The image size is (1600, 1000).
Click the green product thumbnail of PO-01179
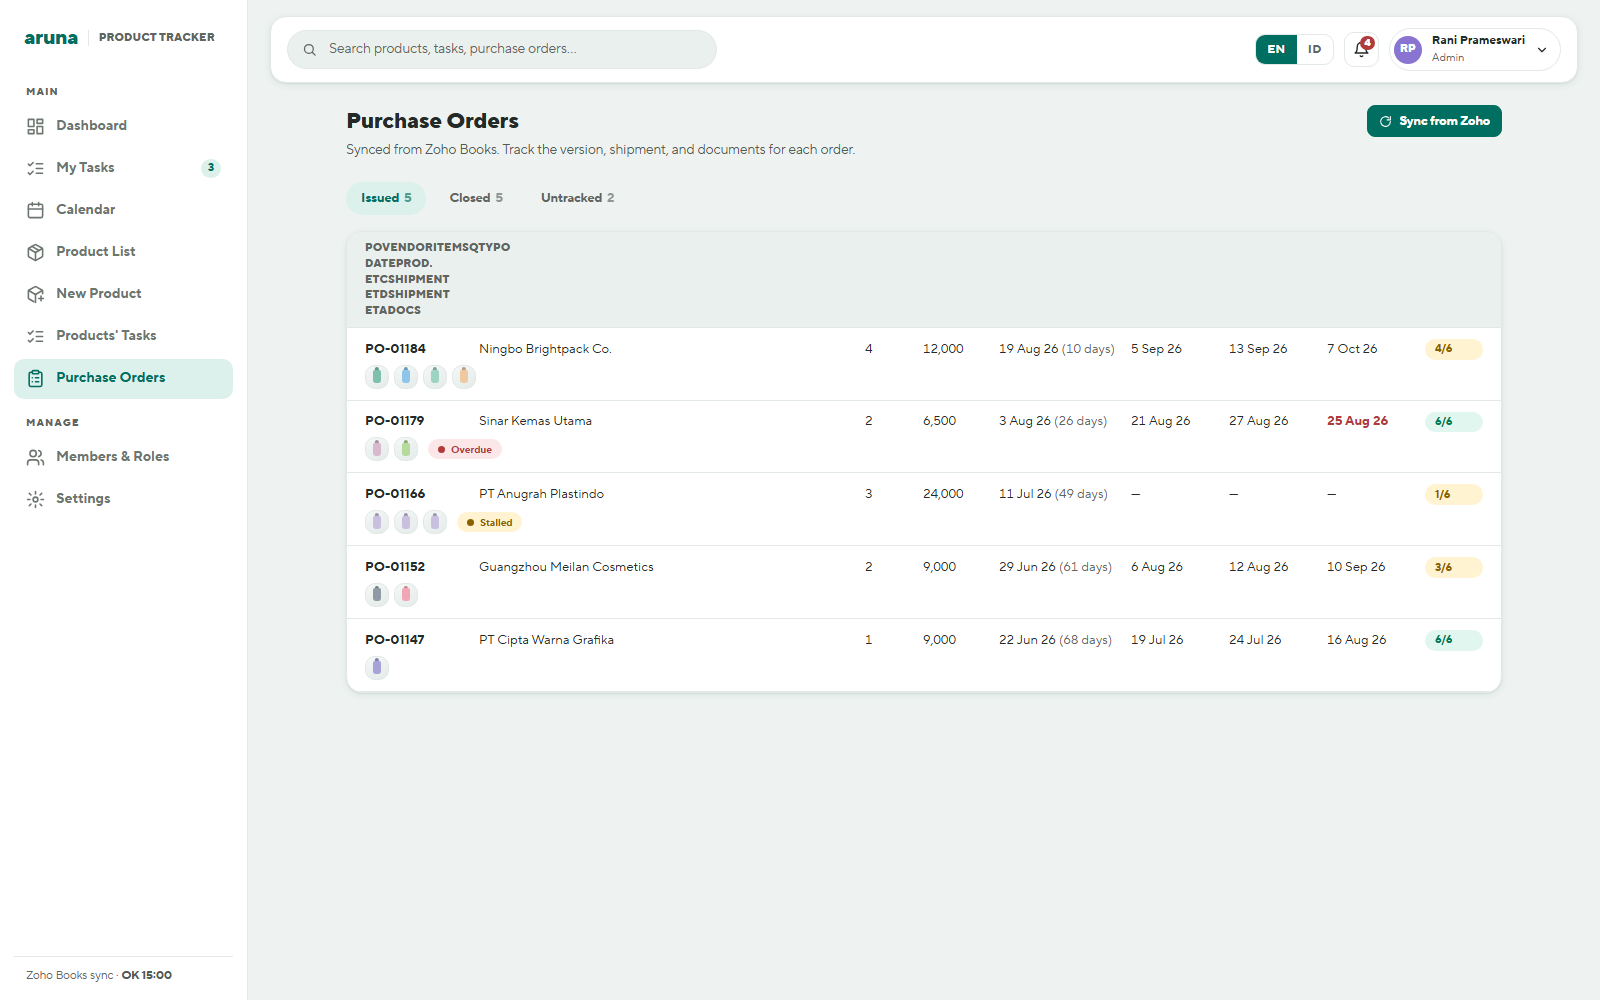click(406, 449)
